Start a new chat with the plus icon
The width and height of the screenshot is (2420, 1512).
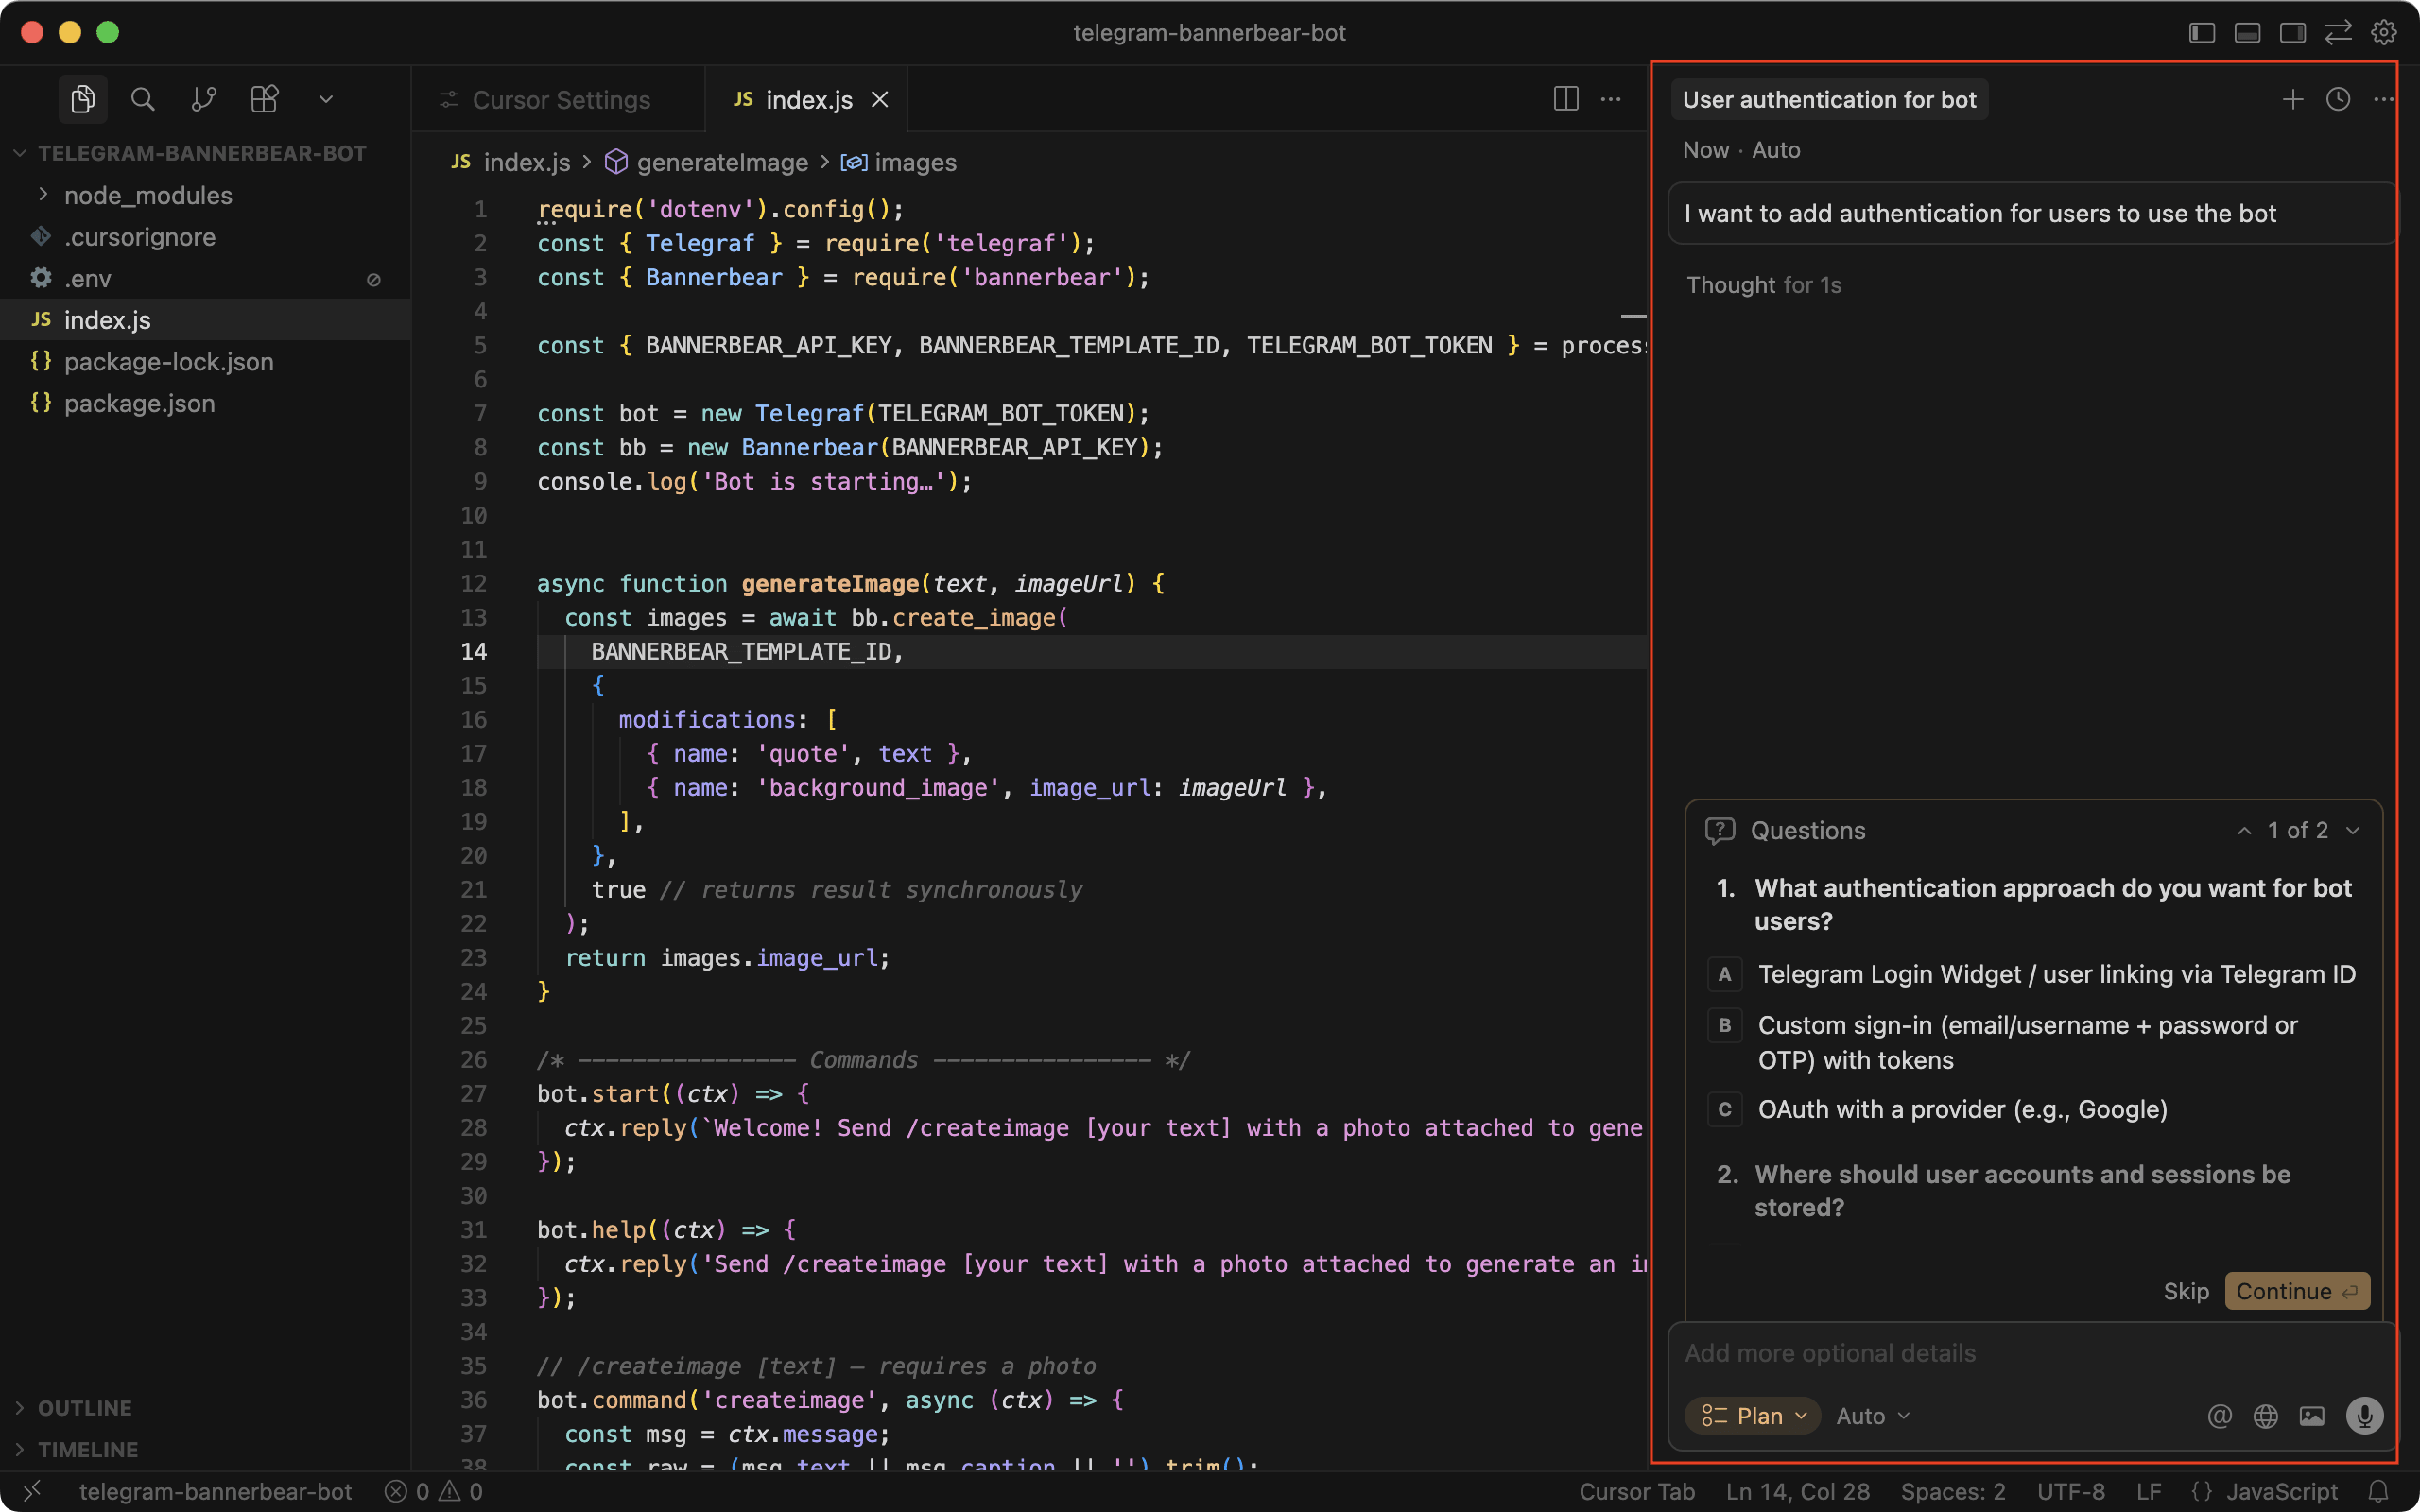tap(2291, 99)
